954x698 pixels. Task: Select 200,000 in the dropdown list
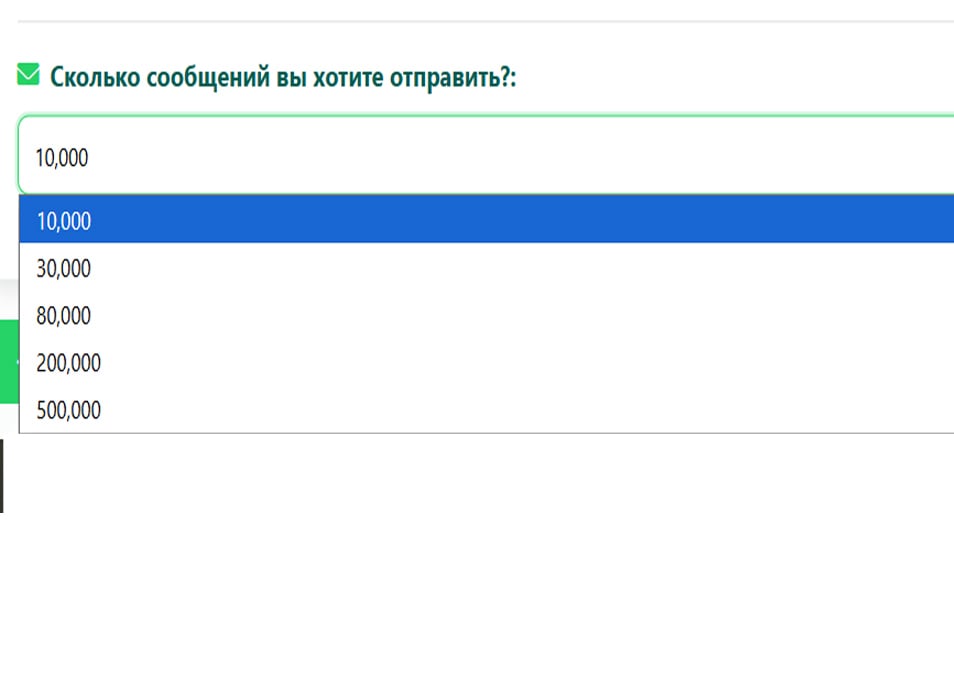pos(487,362)
